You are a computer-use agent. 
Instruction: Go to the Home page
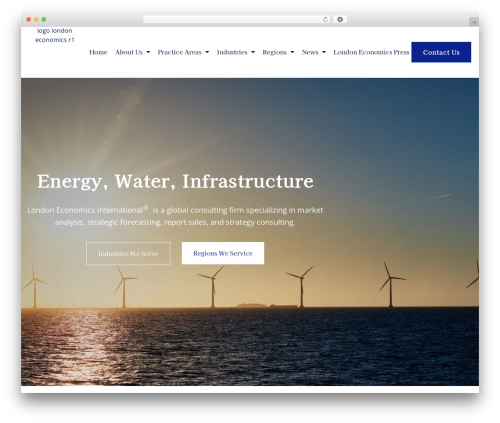(x=98, y=52)
